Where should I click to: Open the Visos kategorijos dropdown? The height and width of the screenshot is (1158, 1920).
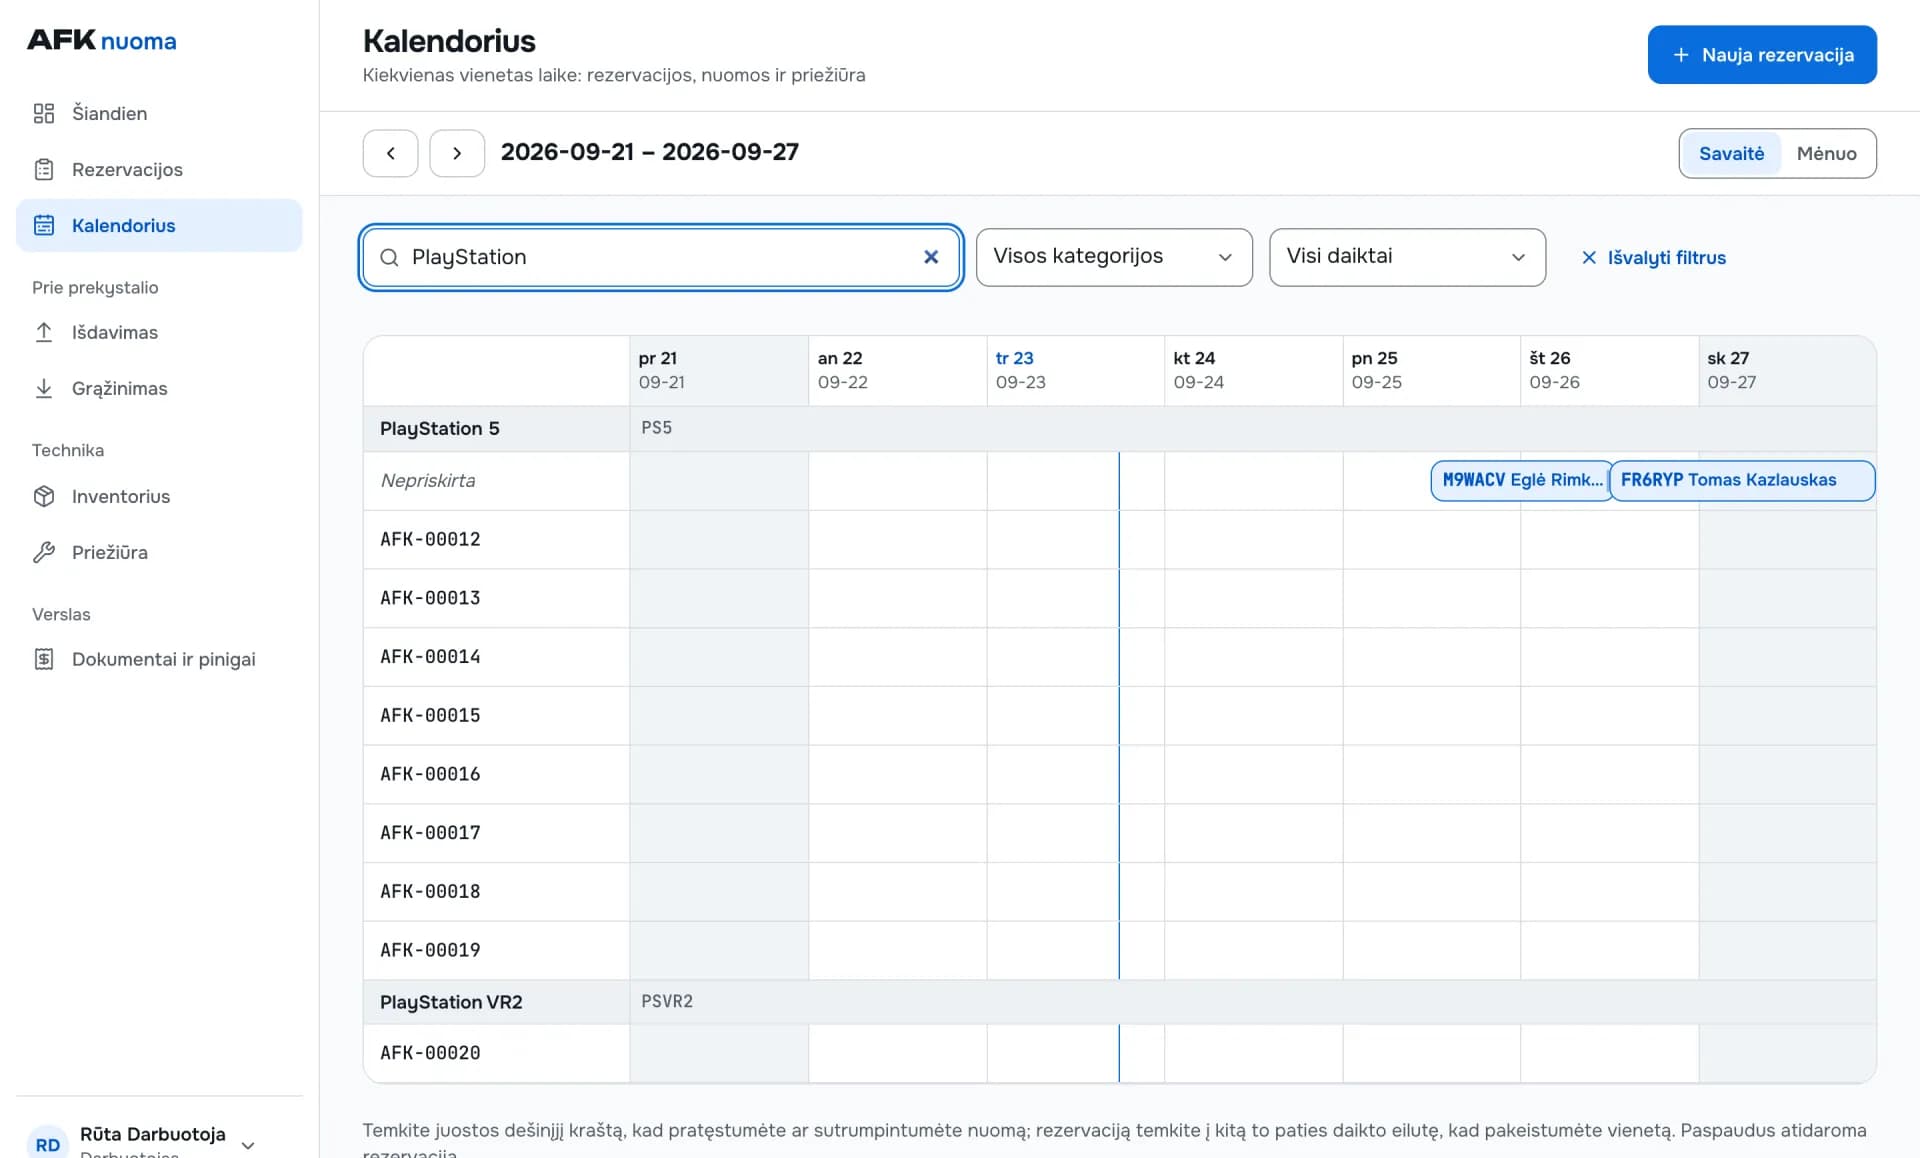tap(1114, 257)
